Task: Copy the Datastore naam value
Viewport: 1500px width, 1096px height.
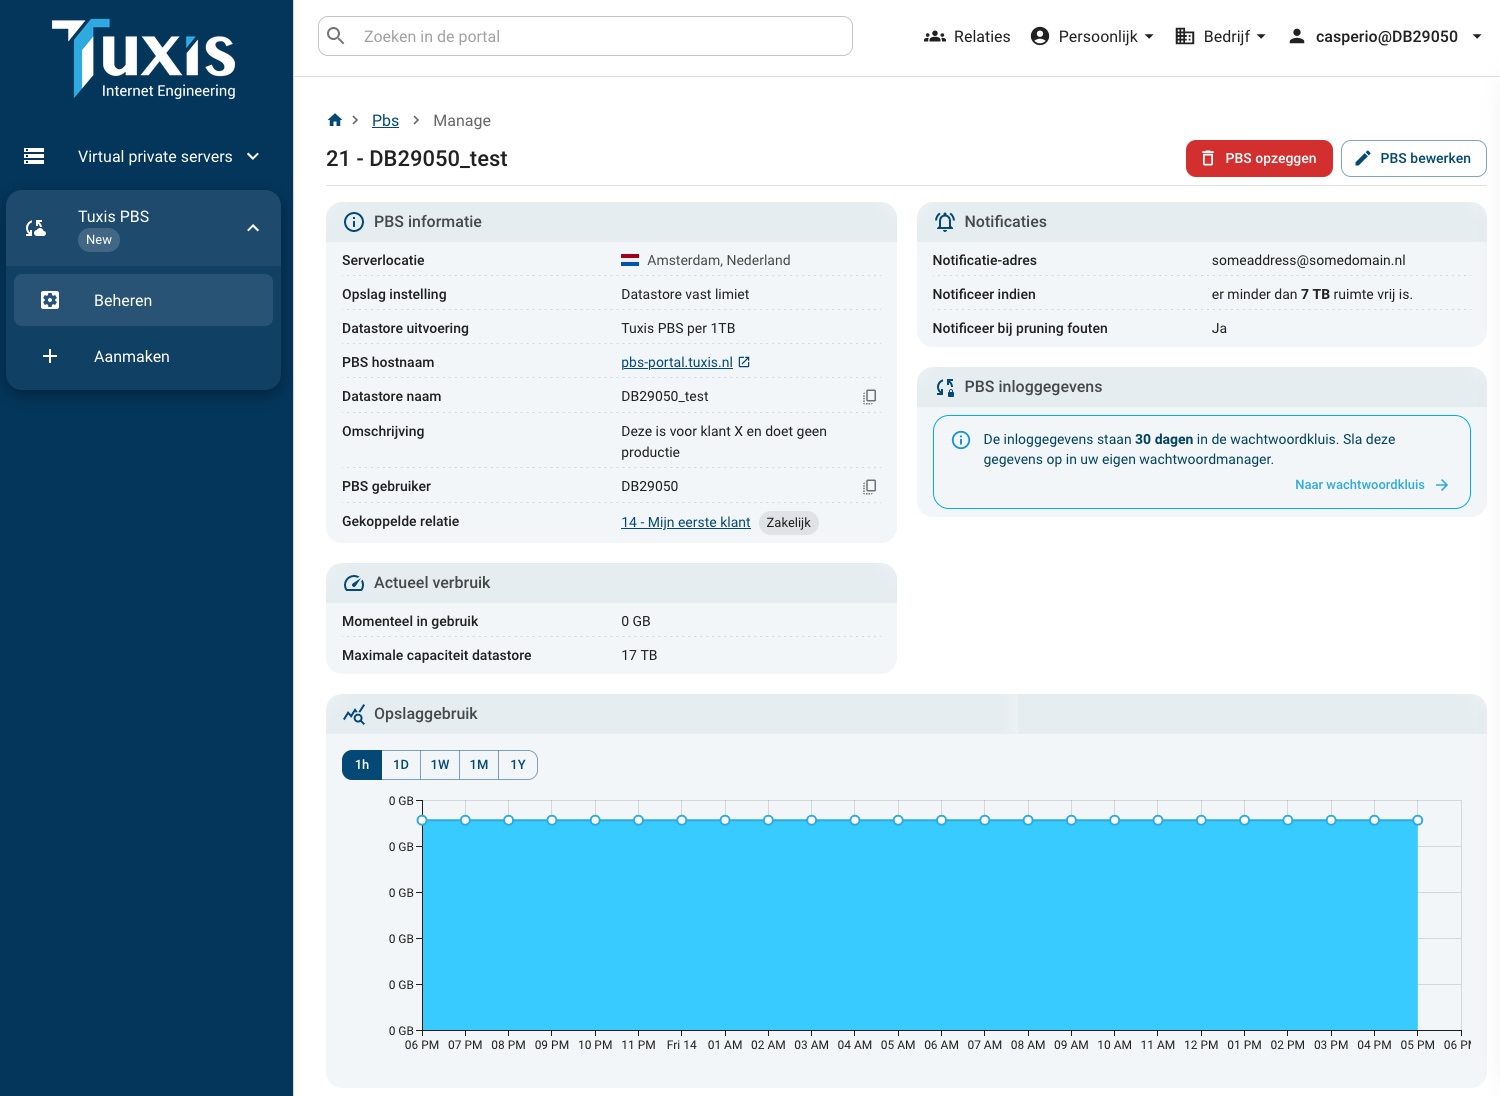Action: point(870,396)
